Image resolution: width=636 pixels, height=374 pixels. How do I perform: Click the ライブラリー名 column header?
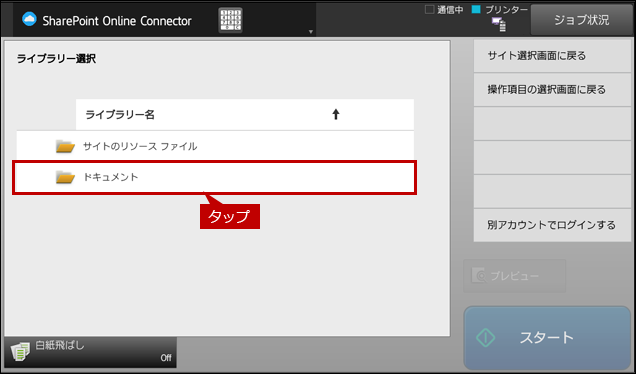245,114
